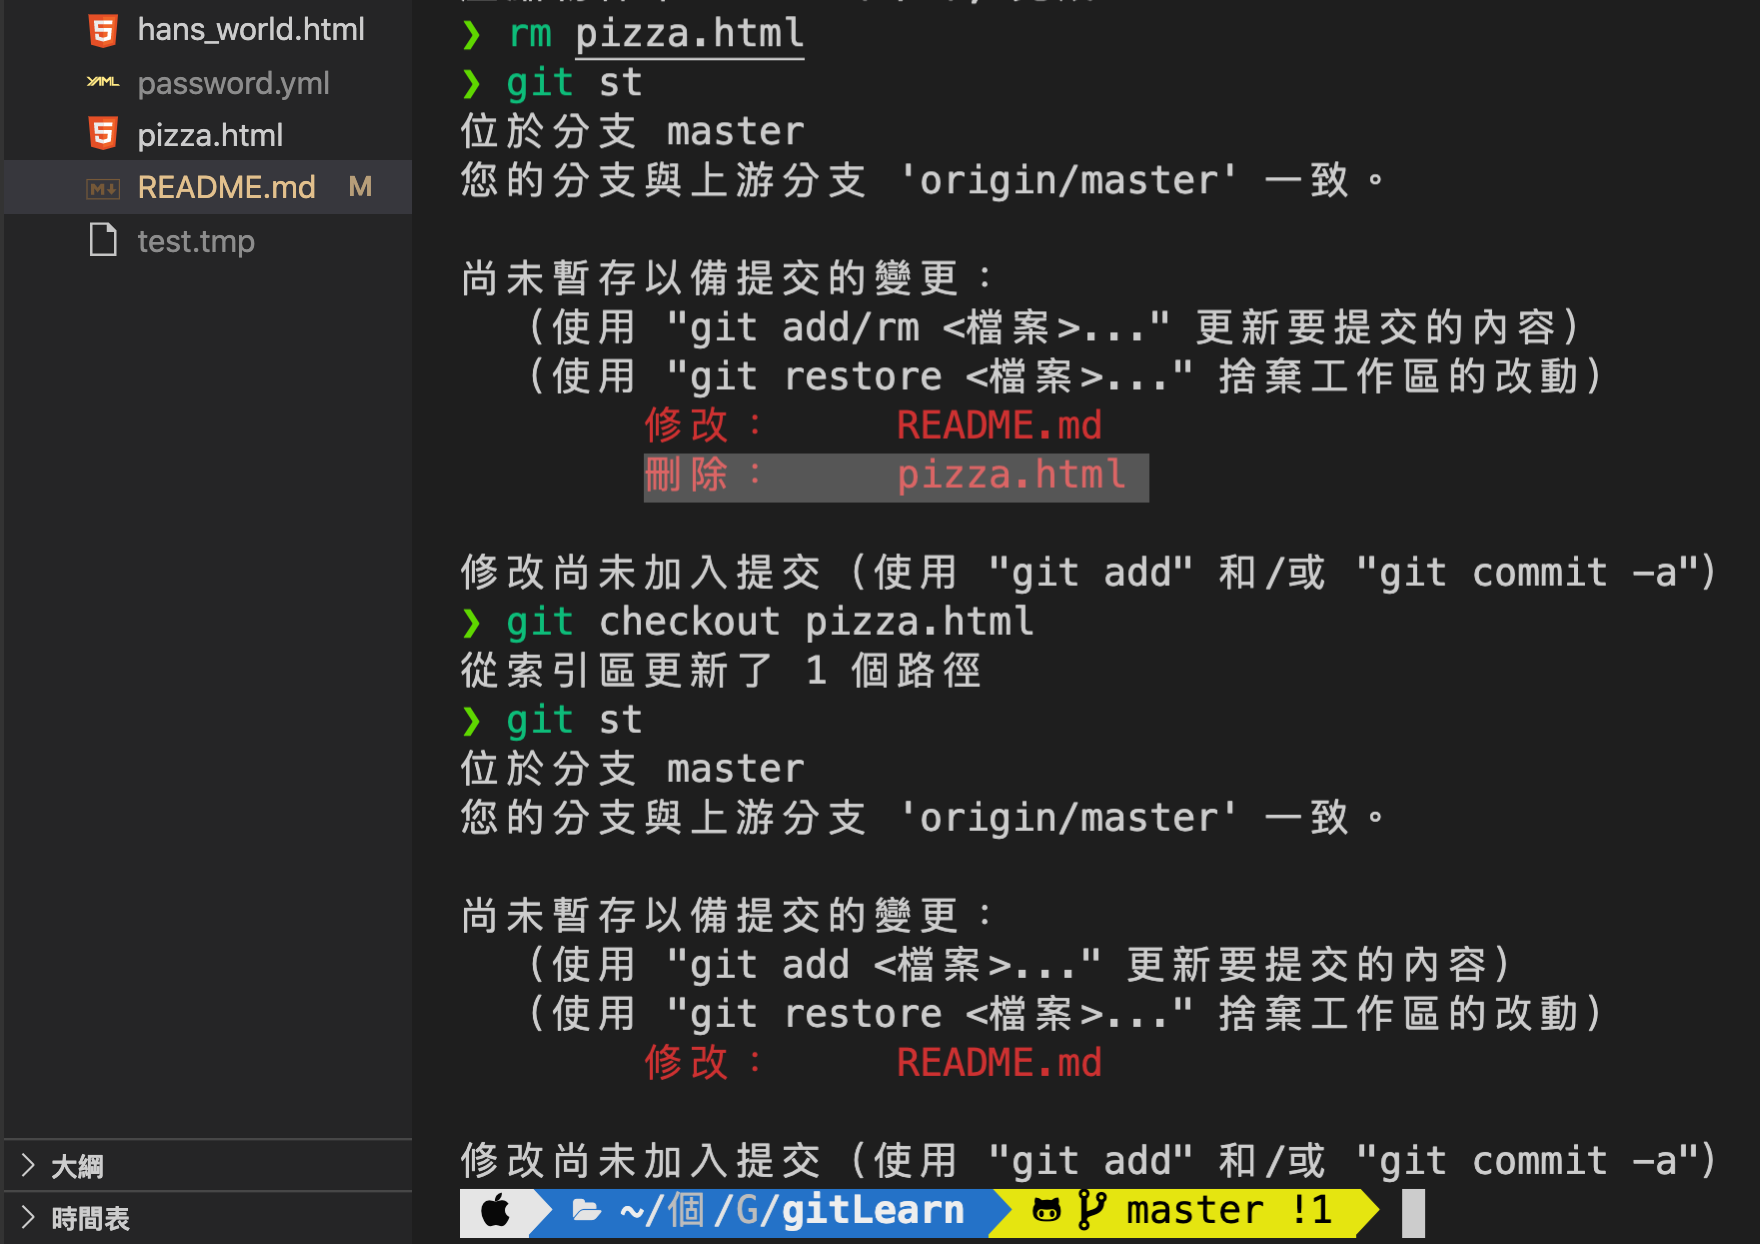
Task: Click the first 'git st' command
Action: point(553,83)
